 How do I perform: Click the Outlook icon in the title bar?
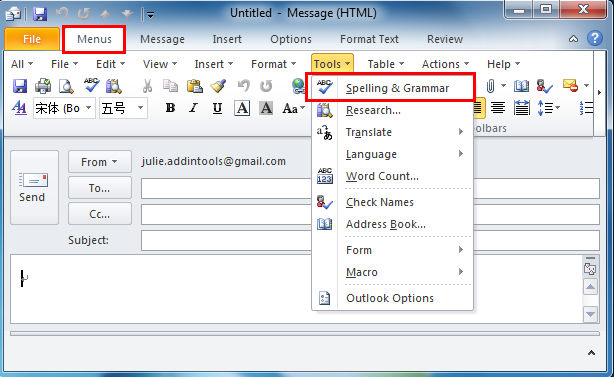click(x=13, y=14)
